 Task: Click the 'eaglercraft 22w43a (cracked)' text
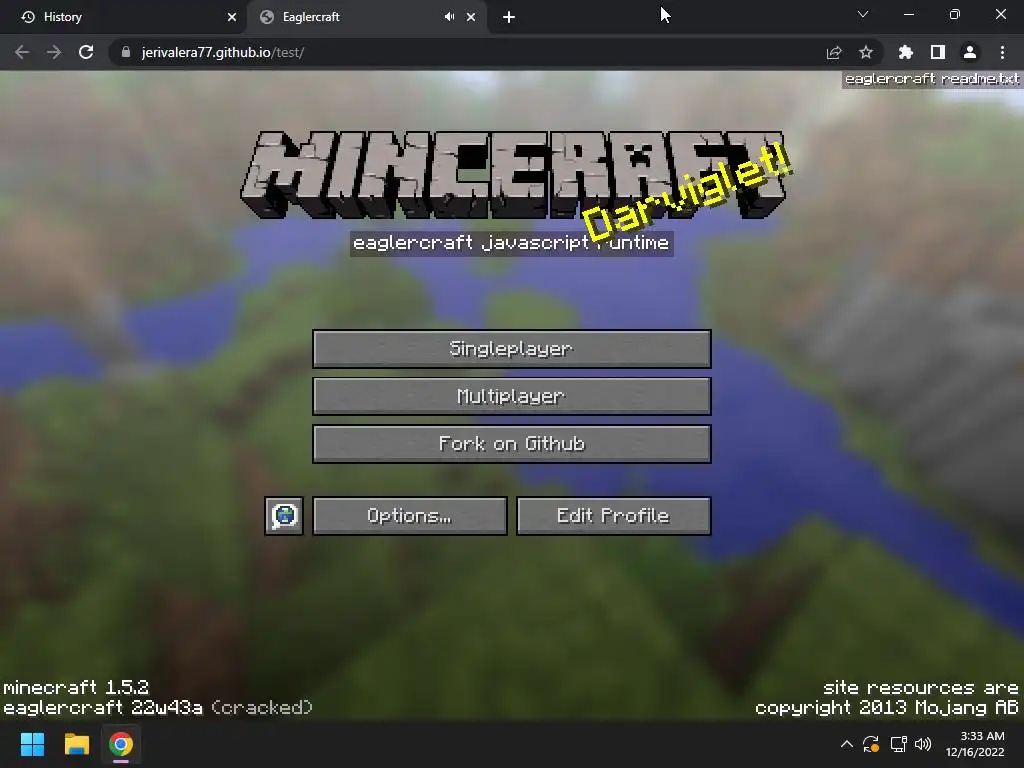158,708
